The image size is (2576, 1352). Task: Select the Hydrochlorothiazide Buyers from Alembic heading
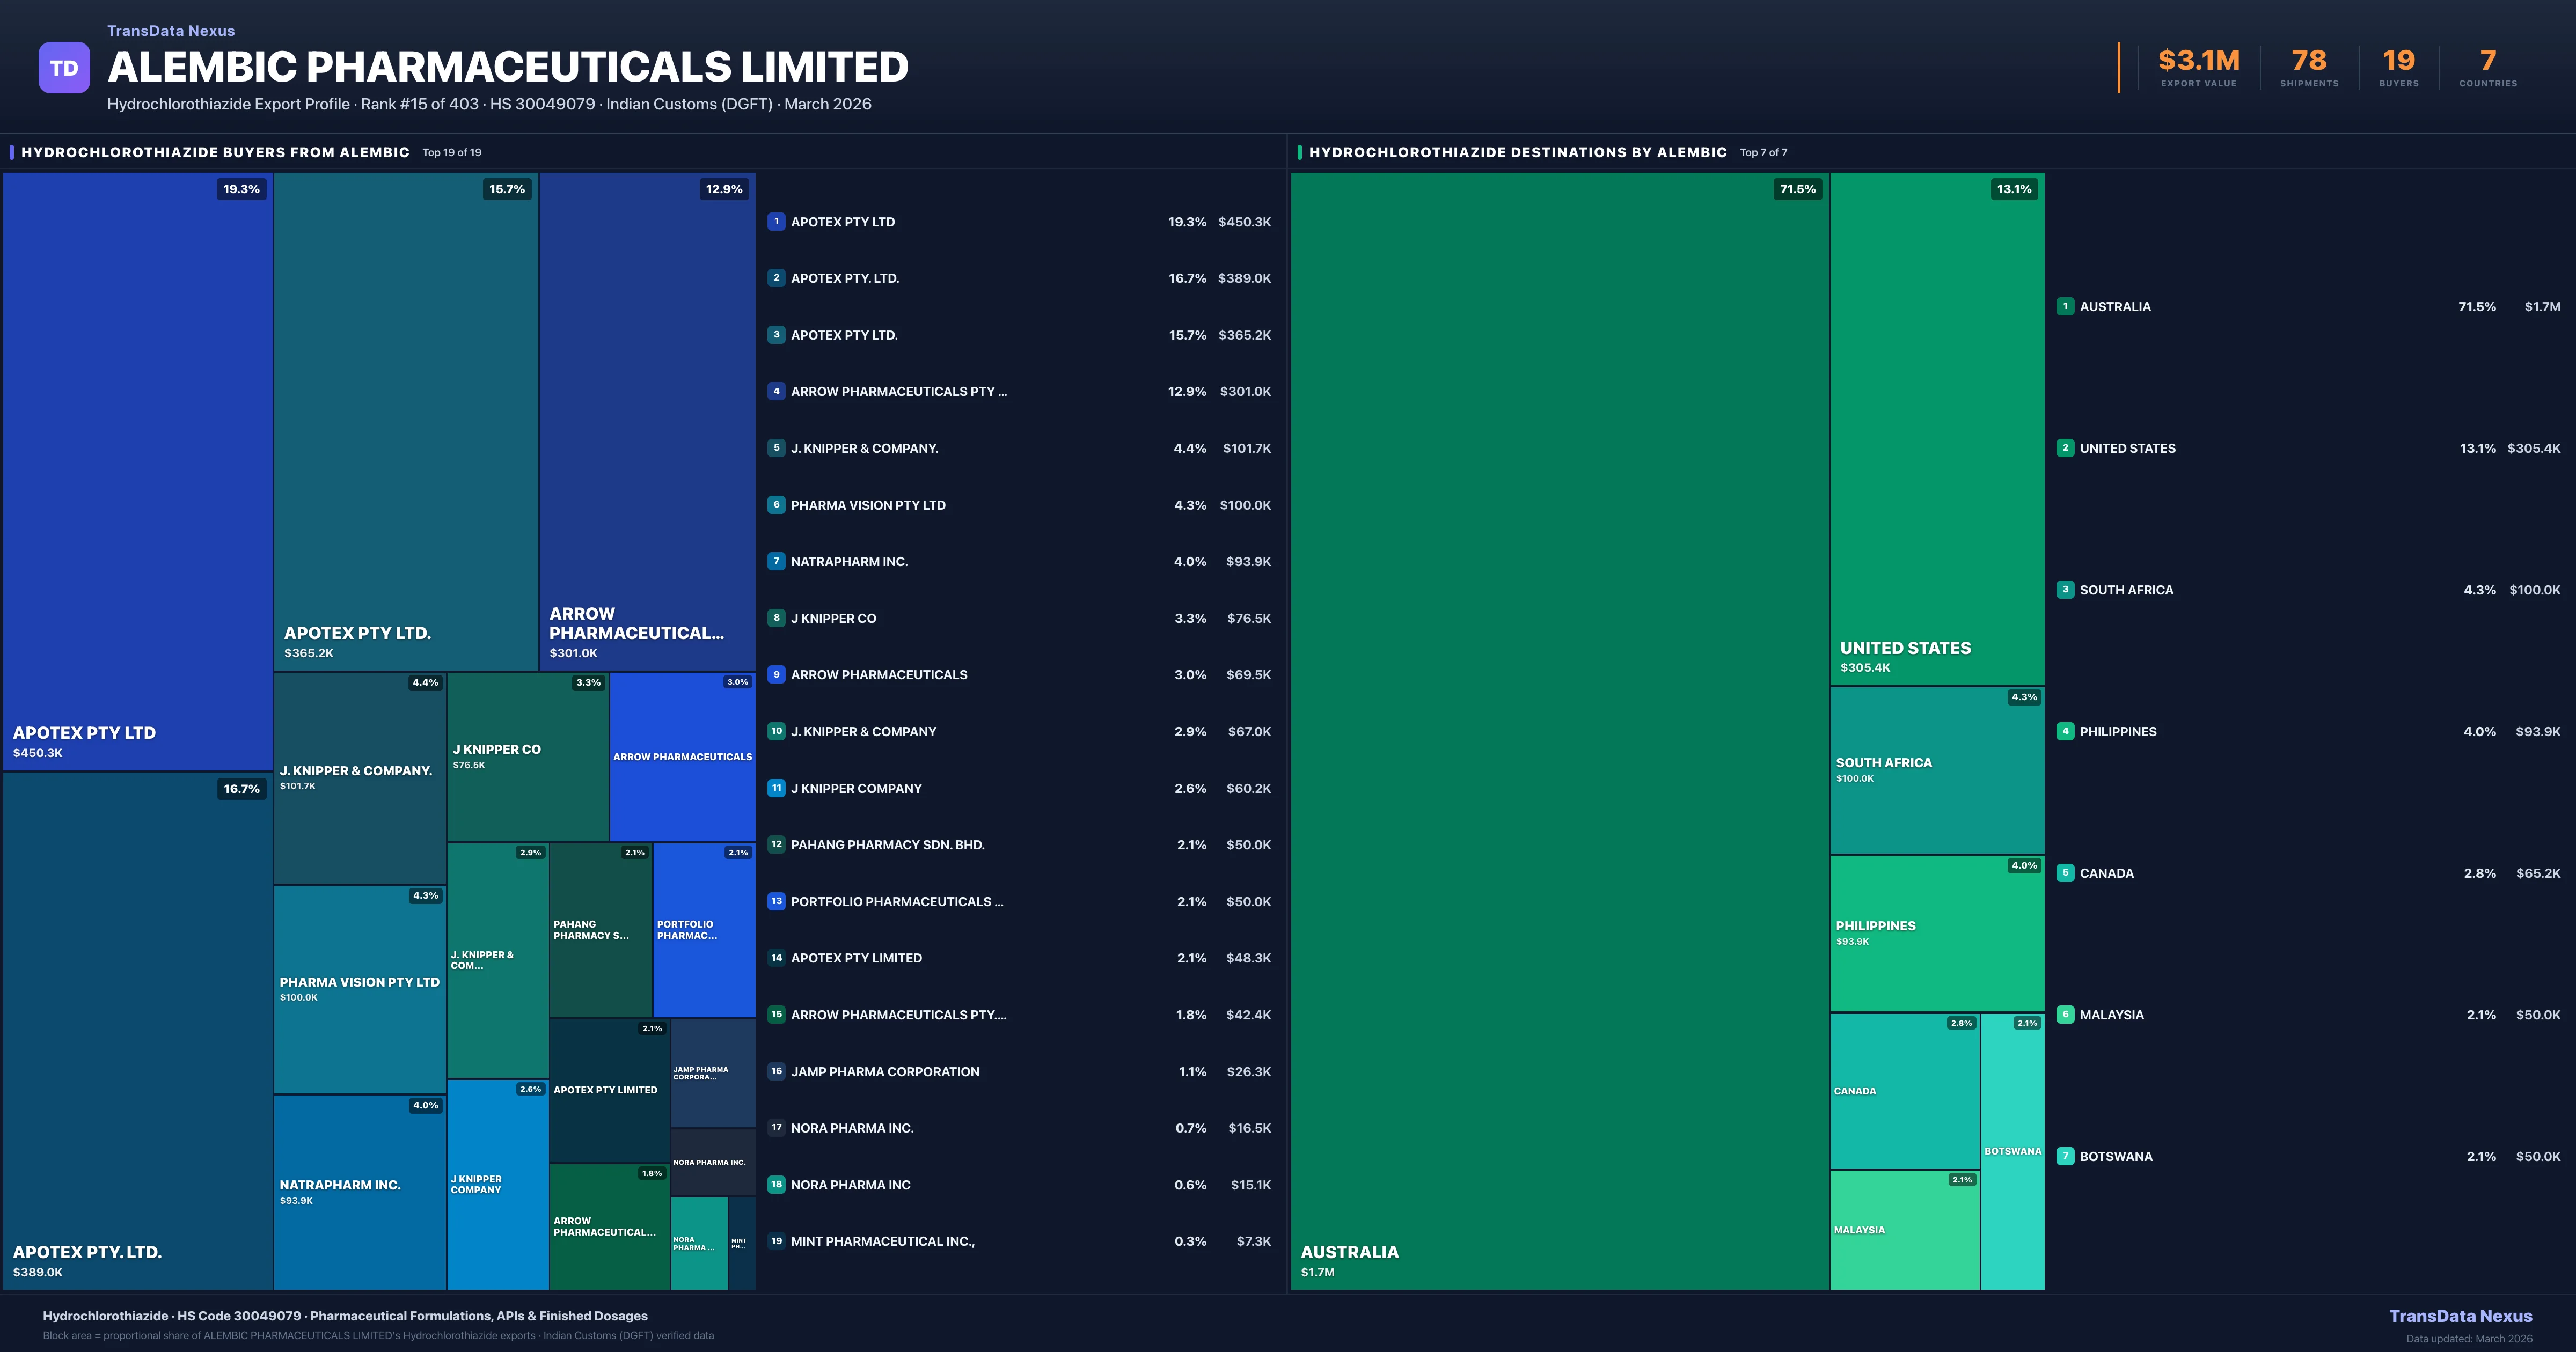coord(215,152)
